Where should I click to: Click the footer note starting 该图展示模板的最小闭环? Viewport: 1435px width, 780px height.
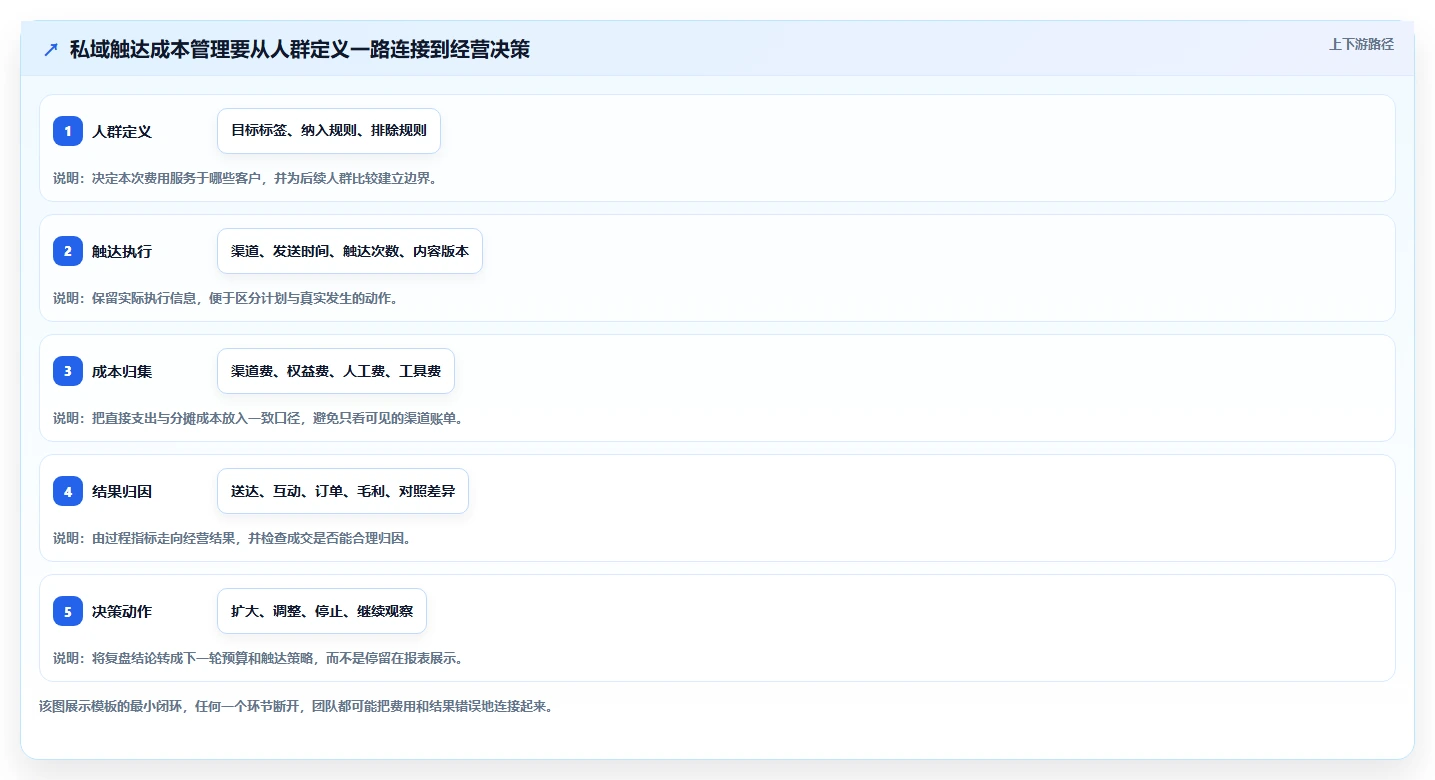[x=296, y=706]
